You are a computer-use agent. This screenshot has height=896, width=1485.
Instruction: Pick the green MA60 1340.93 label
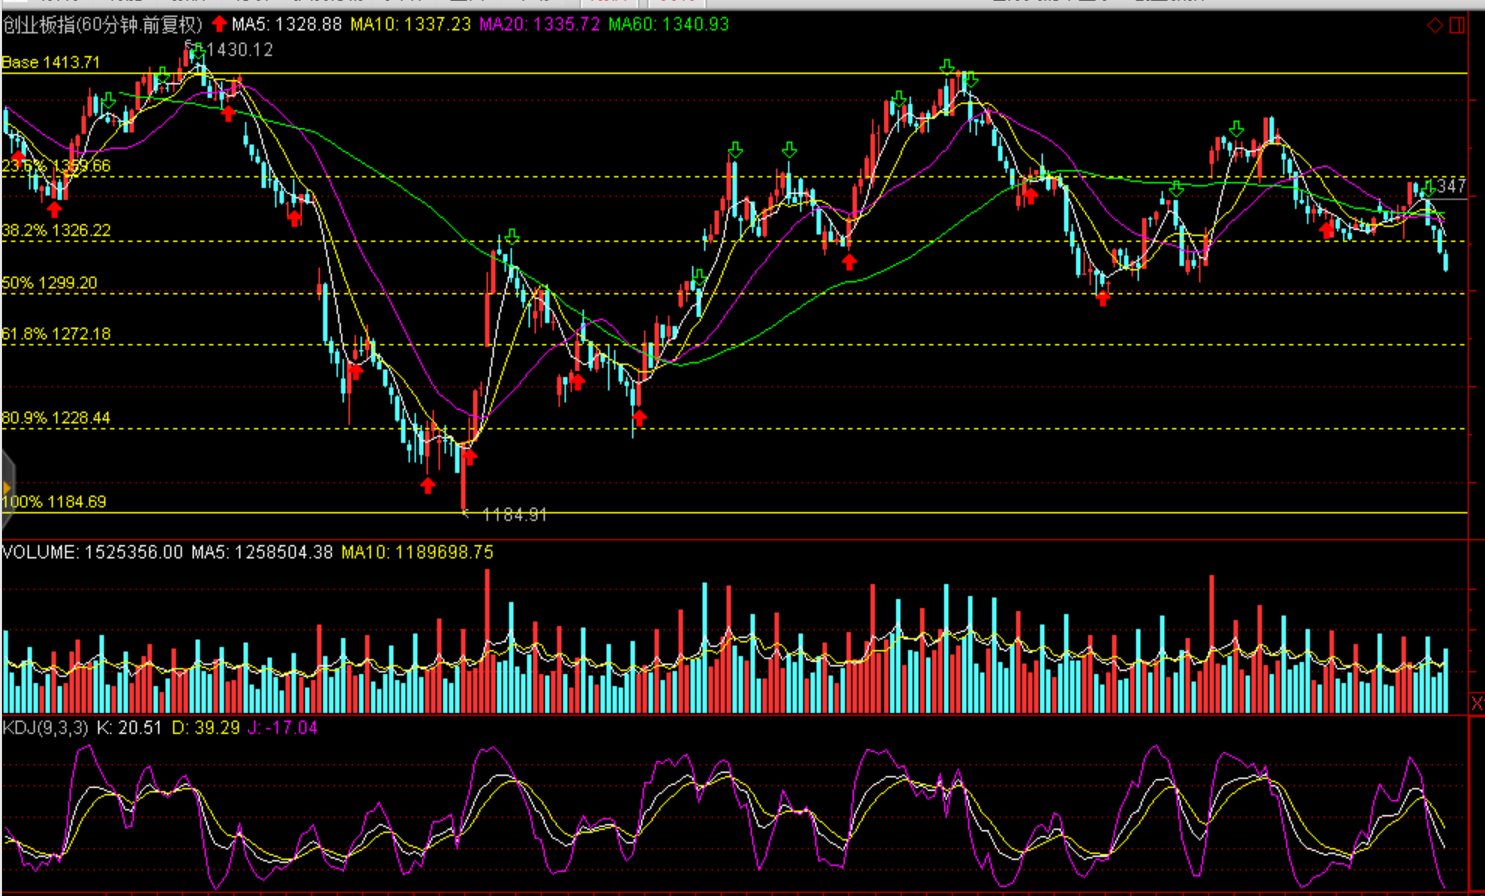click(x=668, y=24)
